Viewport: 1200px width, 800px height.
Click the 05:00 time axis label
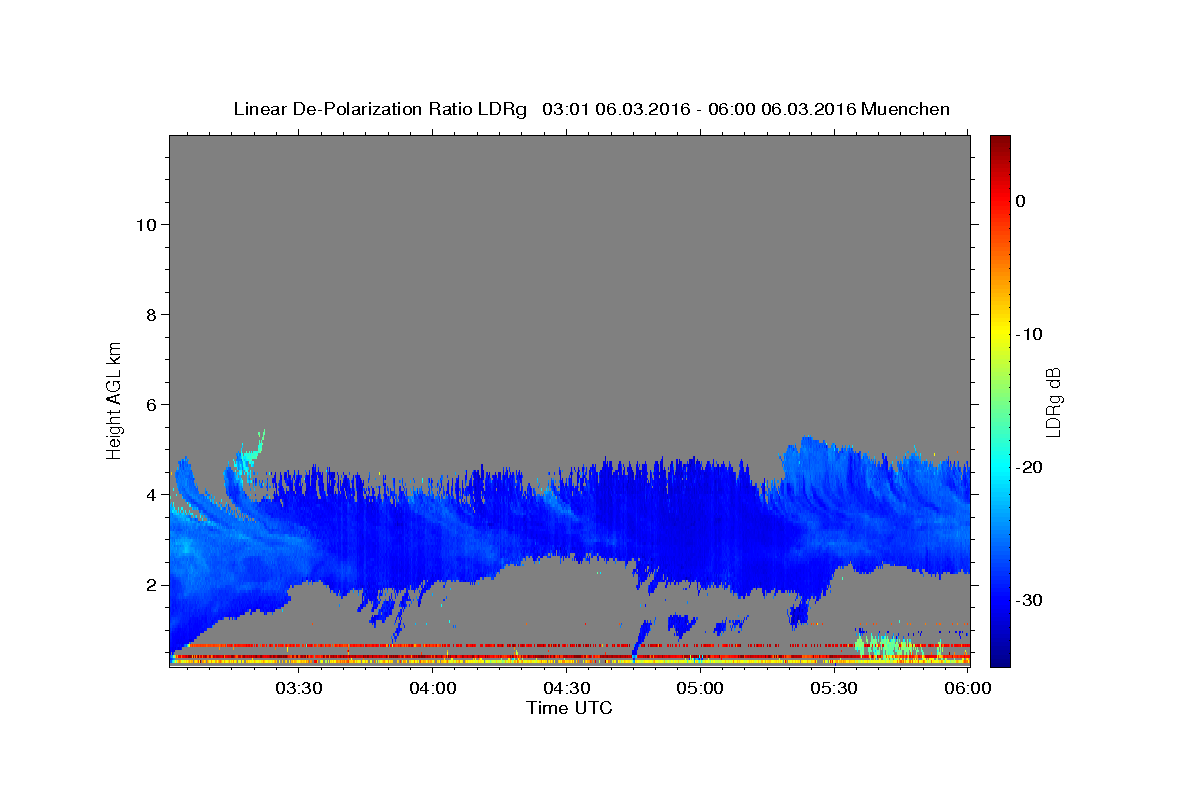pyautogui.click(x=700, y=690)
